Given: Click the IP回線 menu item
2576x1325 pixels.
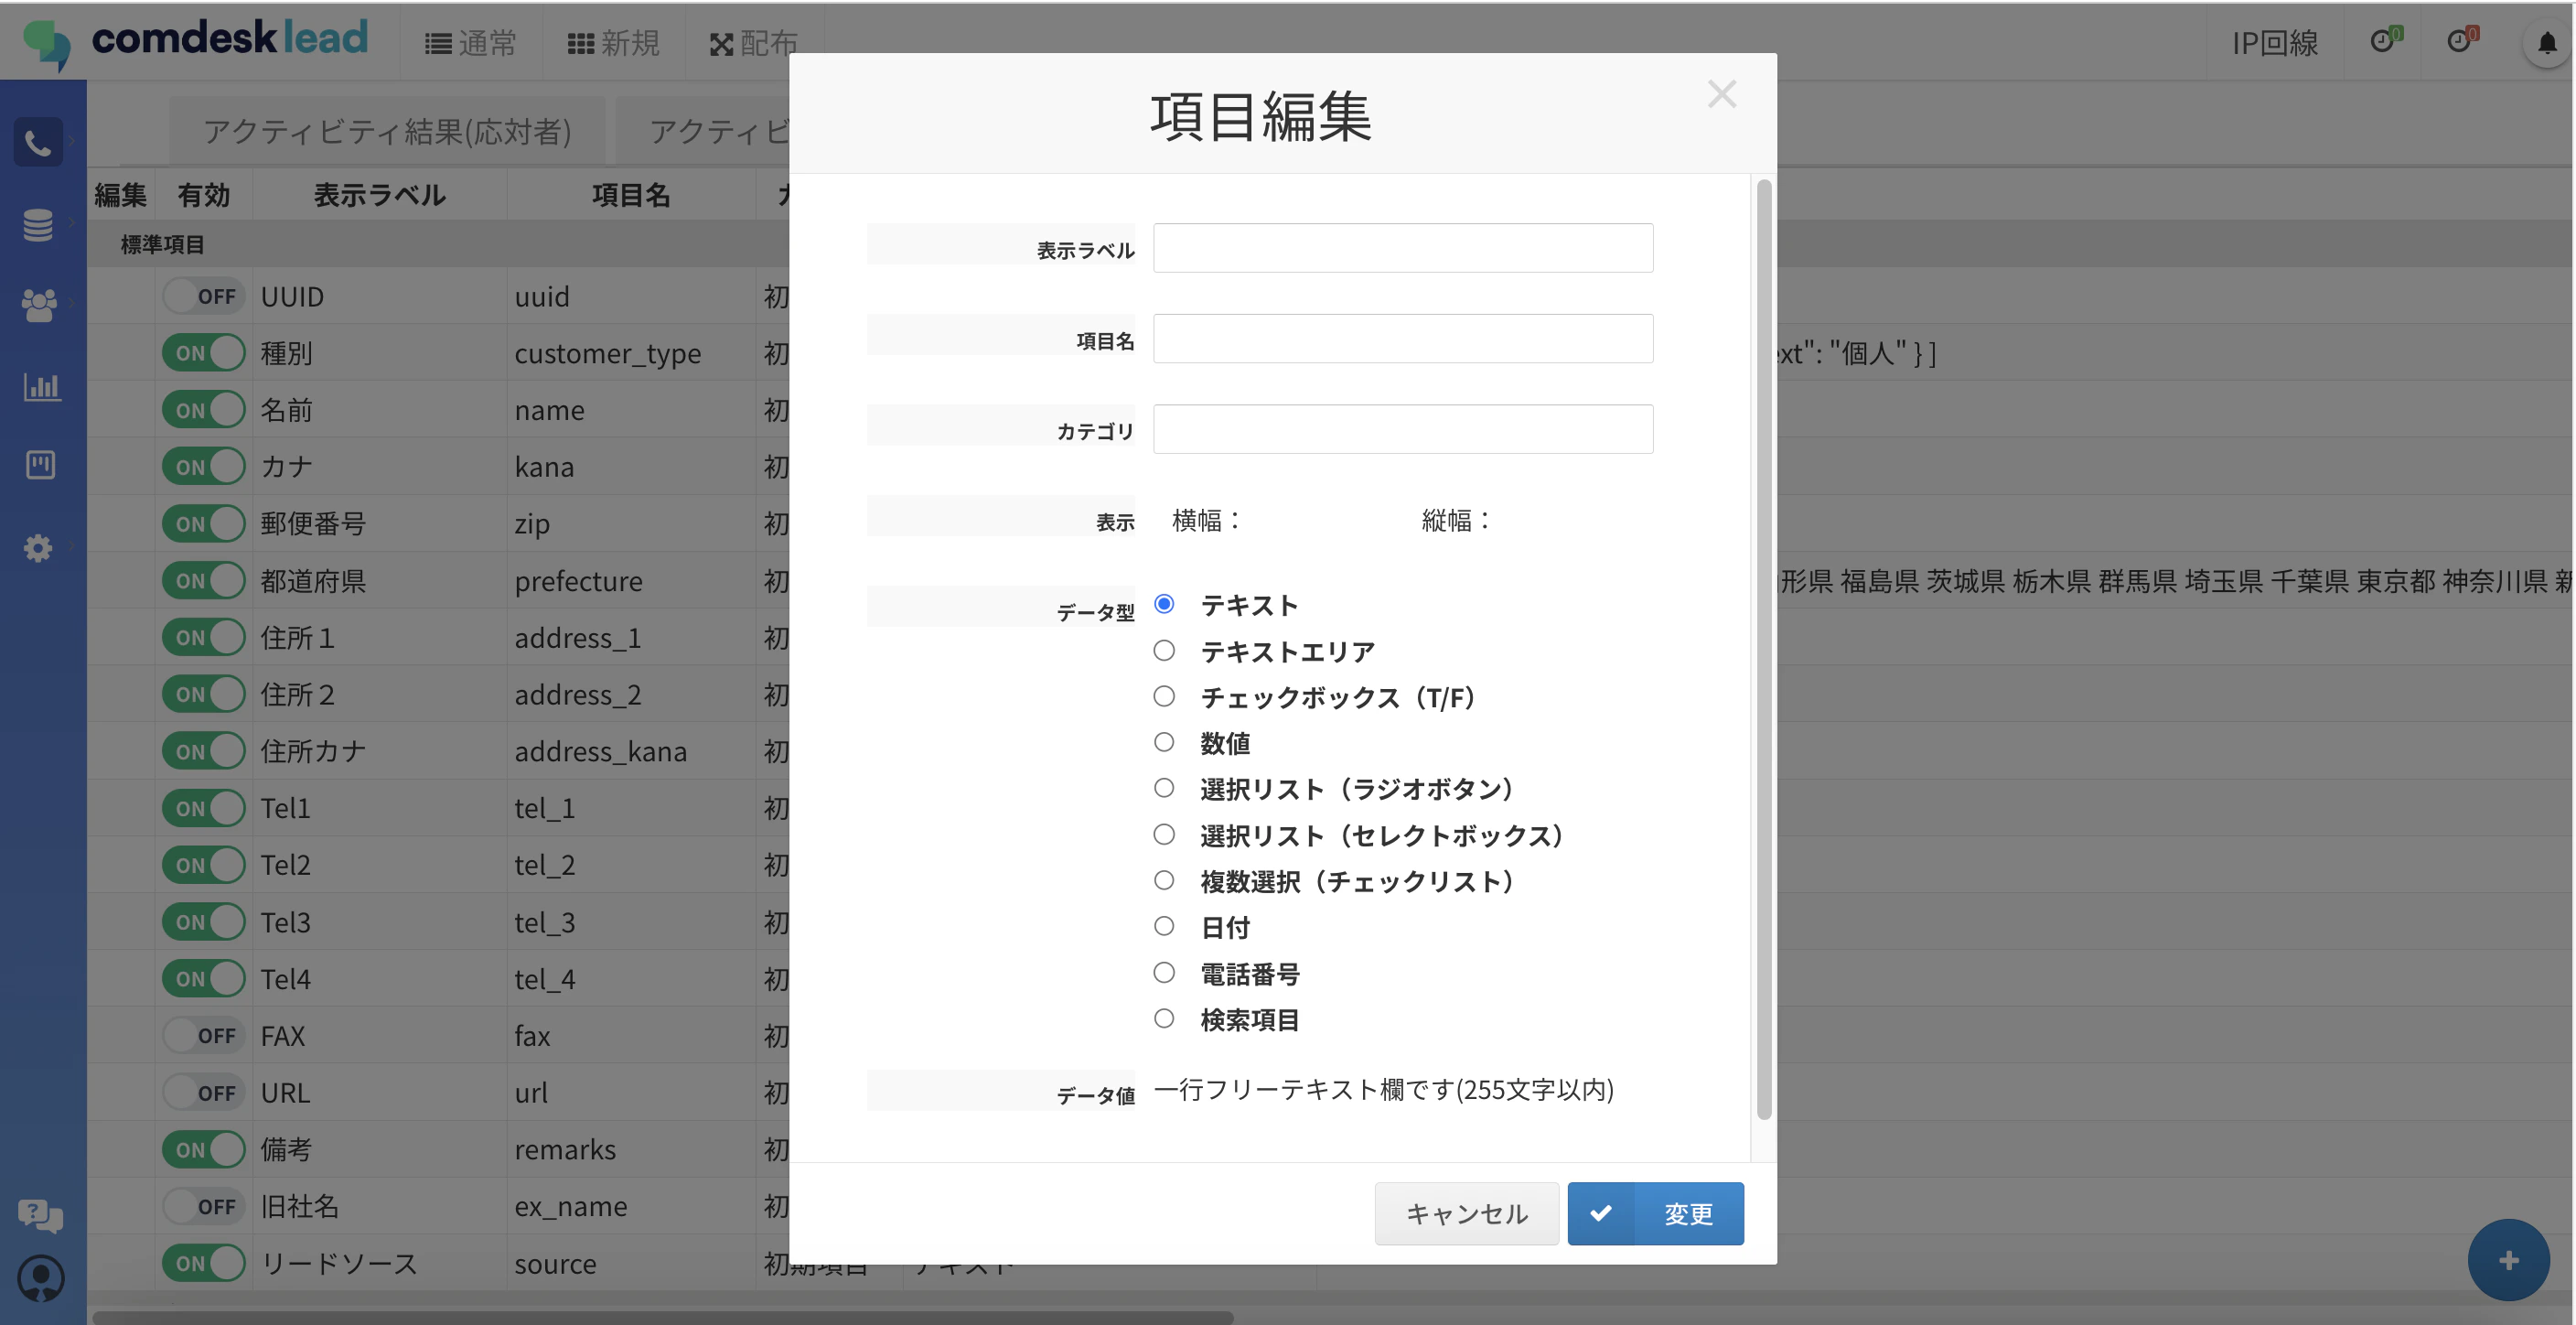Looking at the screenshot, I should click(x=2275, y=43).
